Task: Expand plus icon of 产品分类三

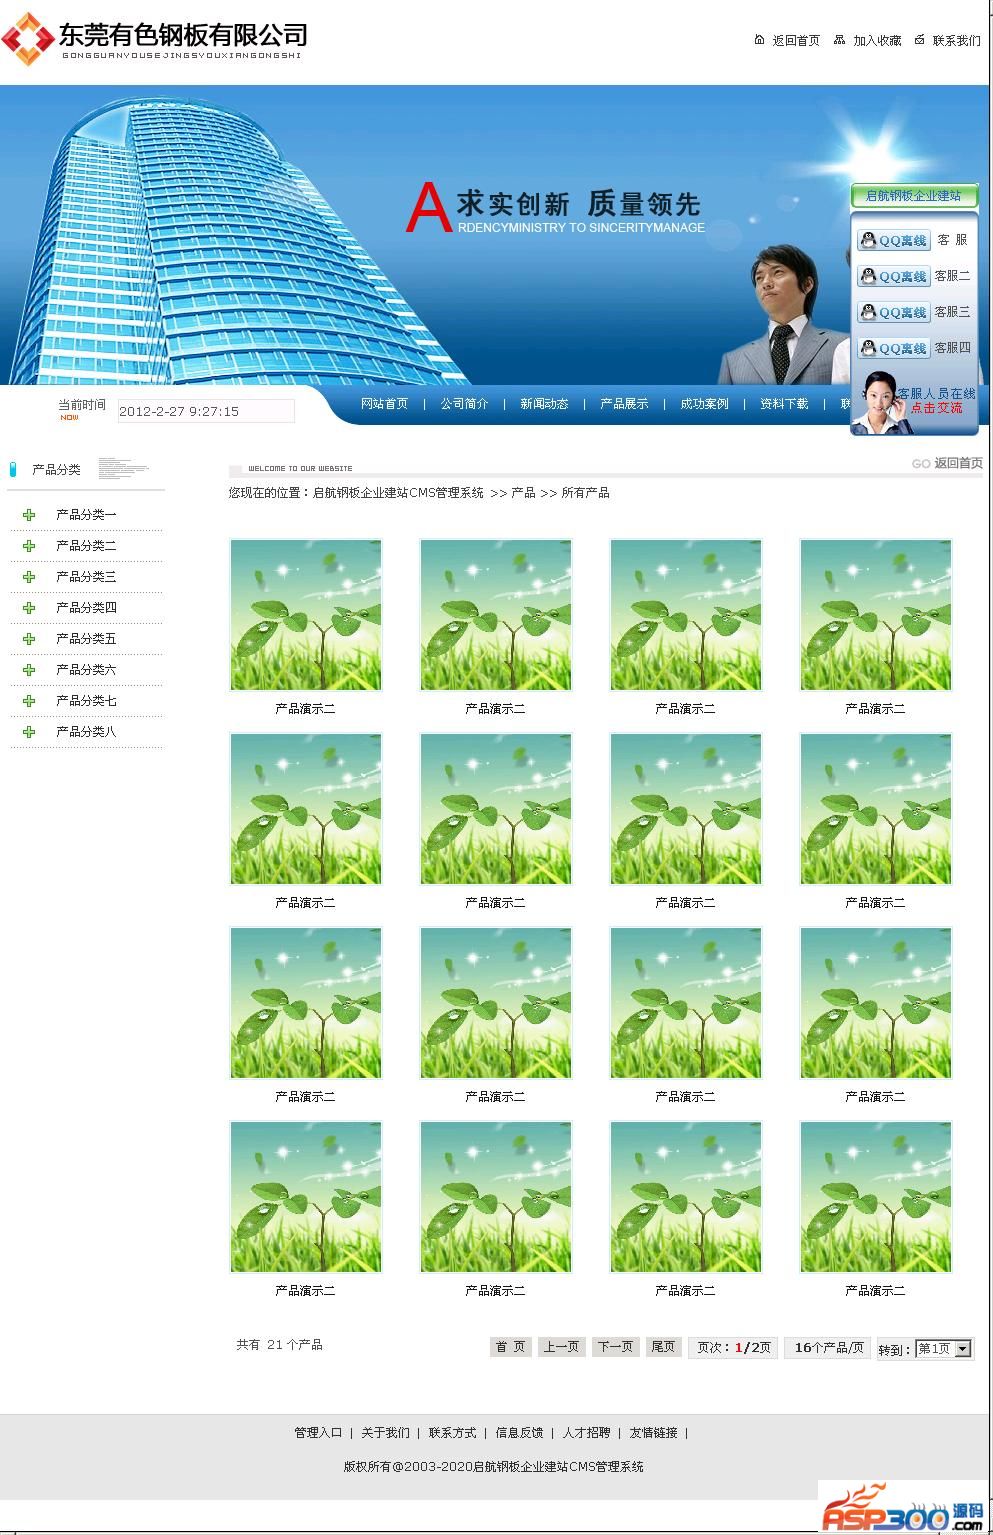Action: pos(29,577)
